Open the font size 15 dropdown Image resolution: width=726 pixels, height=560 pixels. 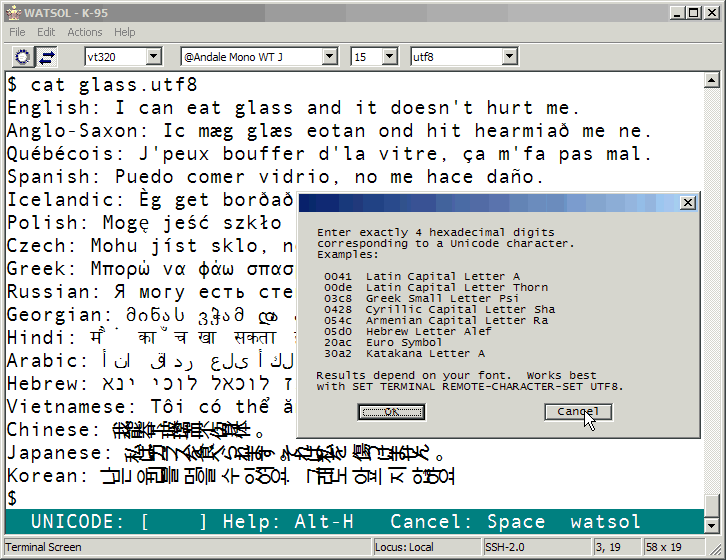point(389,57)
